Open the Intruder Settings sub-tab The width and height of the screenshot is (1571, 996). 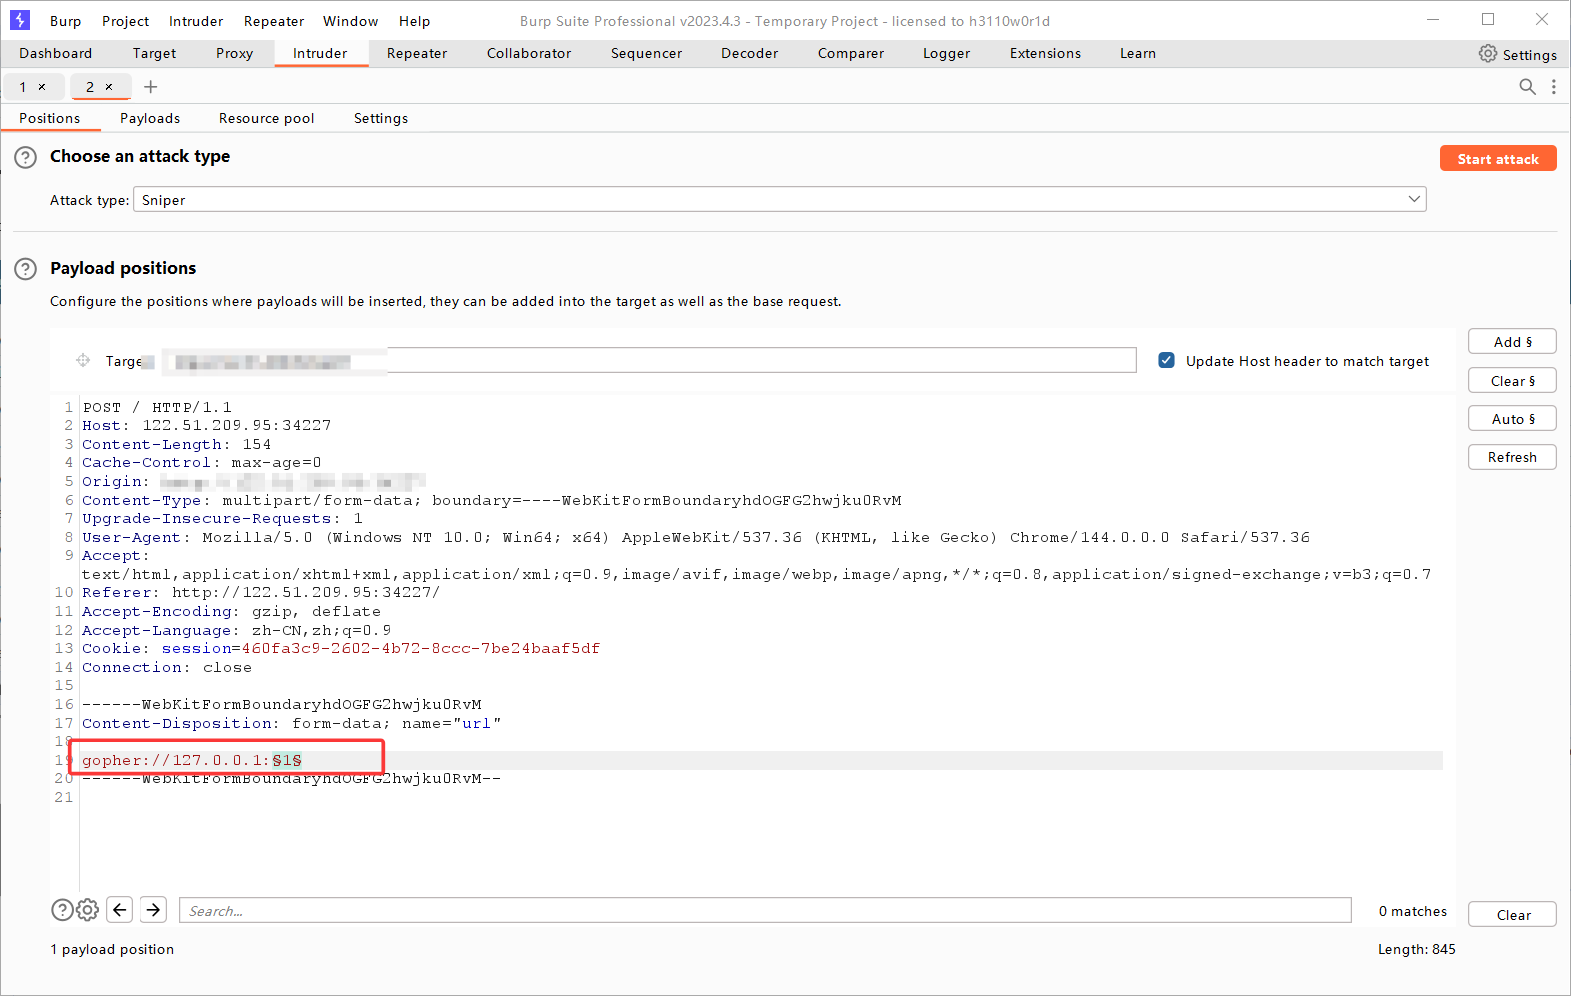point(381,118)
